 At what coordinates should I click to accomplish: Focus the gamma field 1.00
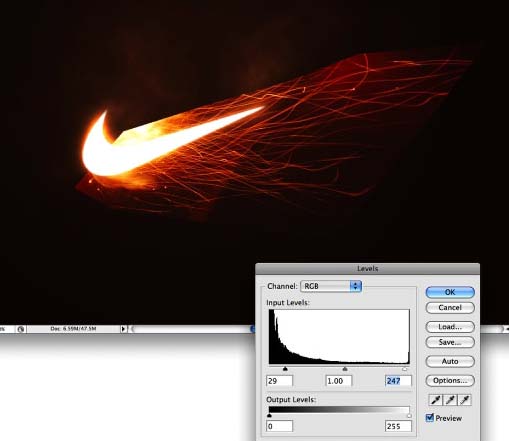point(338,381)
